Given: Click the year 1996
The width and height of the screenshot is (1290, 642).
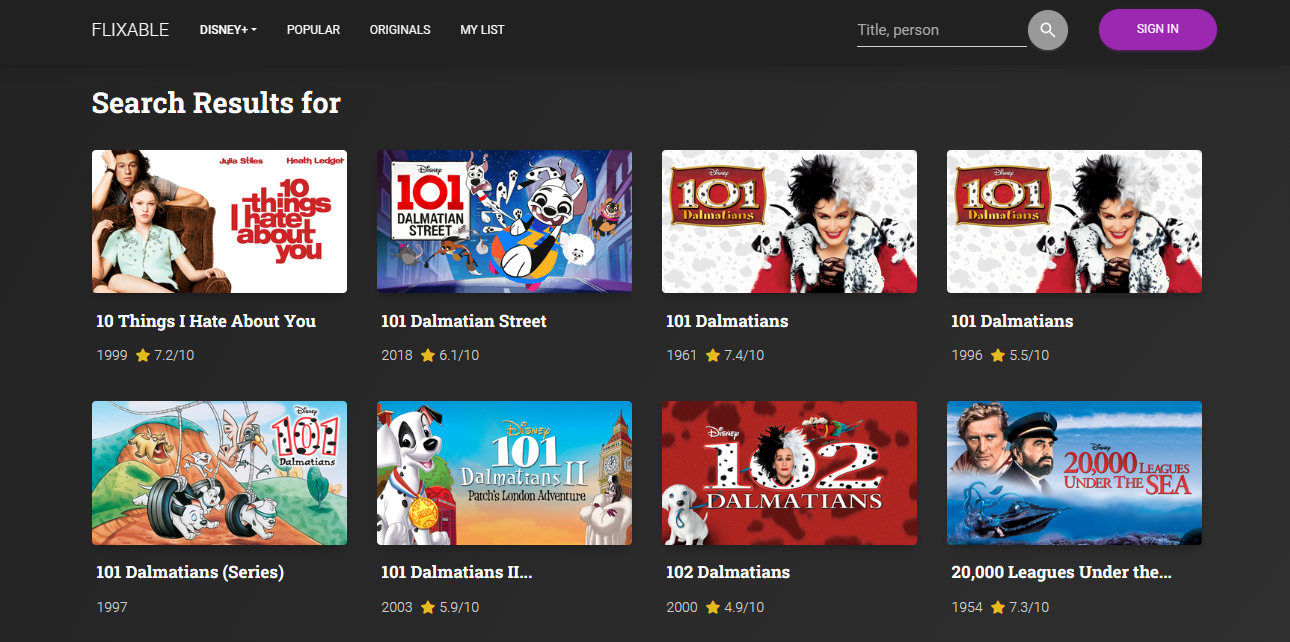Looking at the screenshot, I should click(967, 355).
